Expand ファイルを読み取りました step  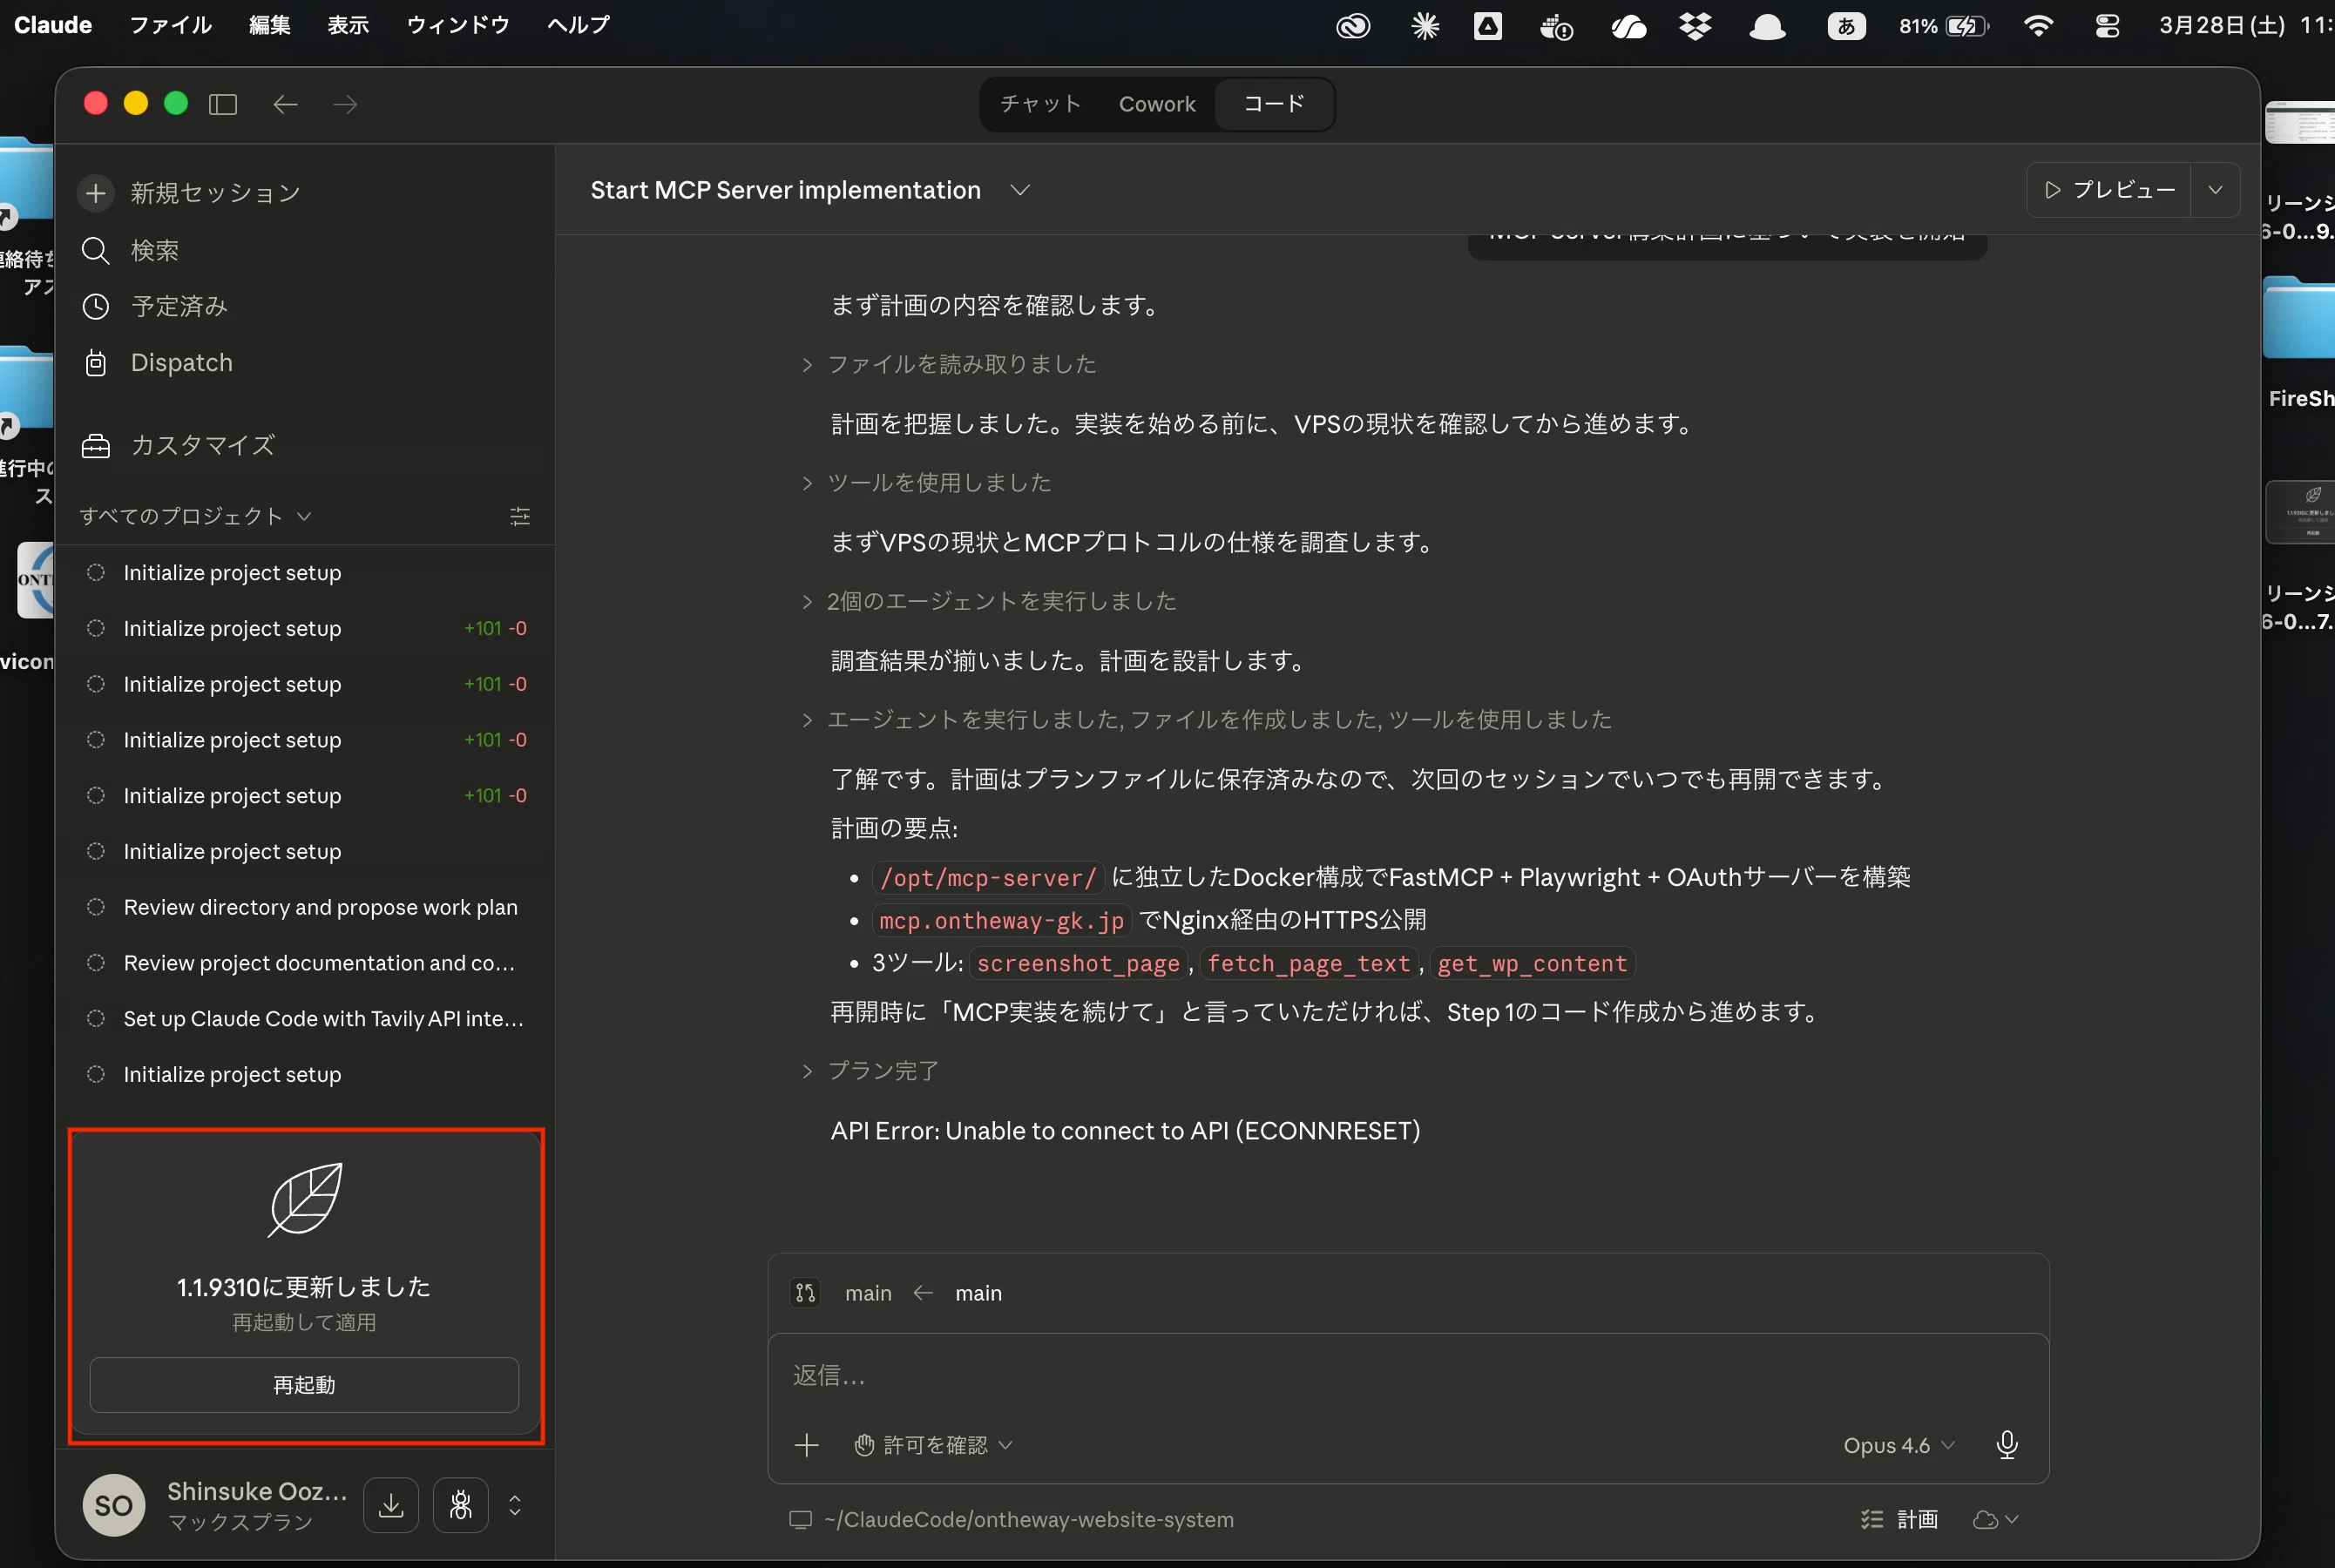pos(949,365)
